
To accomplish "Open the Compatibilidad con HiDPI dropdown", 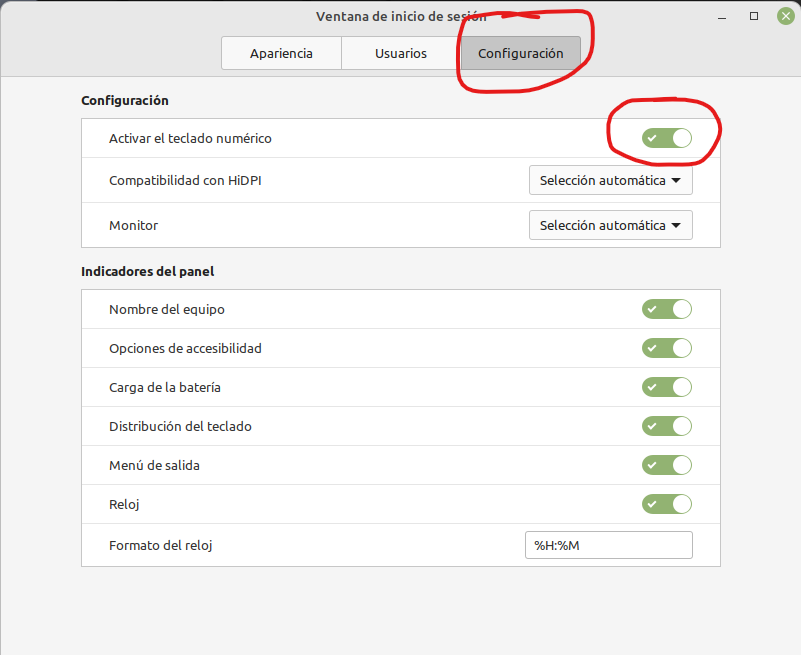I will 610,180.
